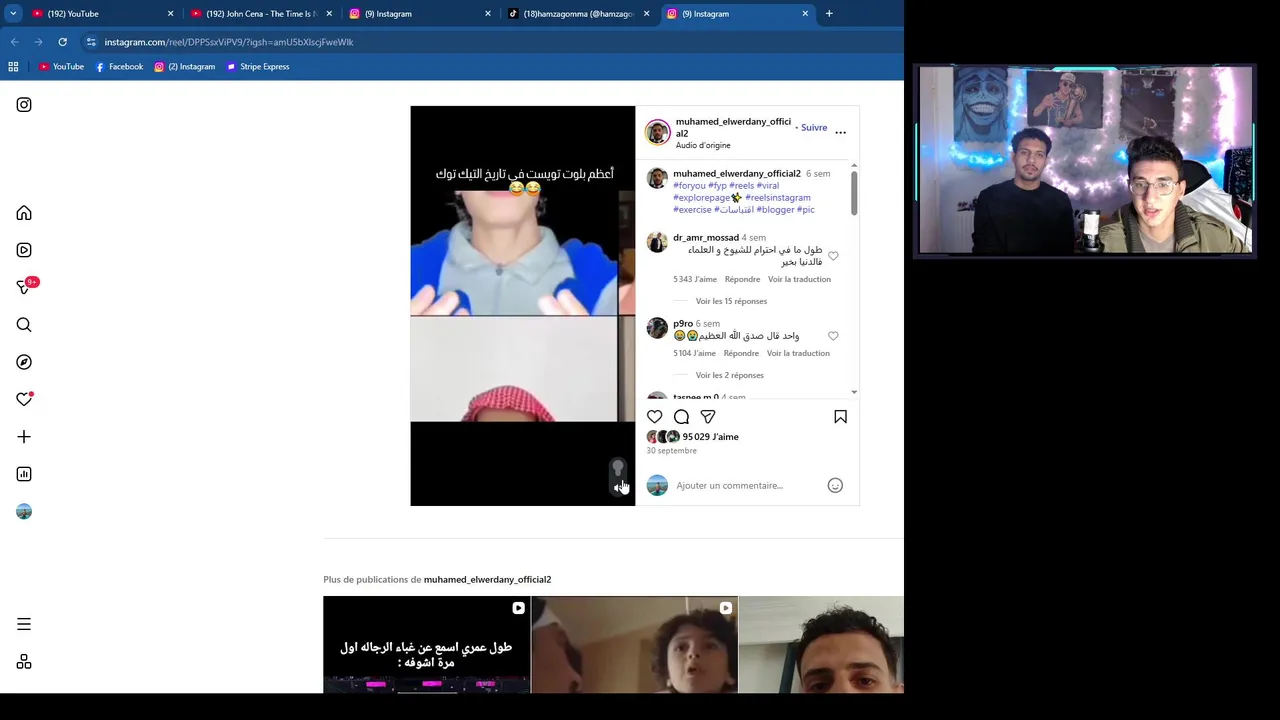Expand Voir les 2 réponses
Image resolution: width=1280 pixels, height=720 pixels.
point(729,376)
